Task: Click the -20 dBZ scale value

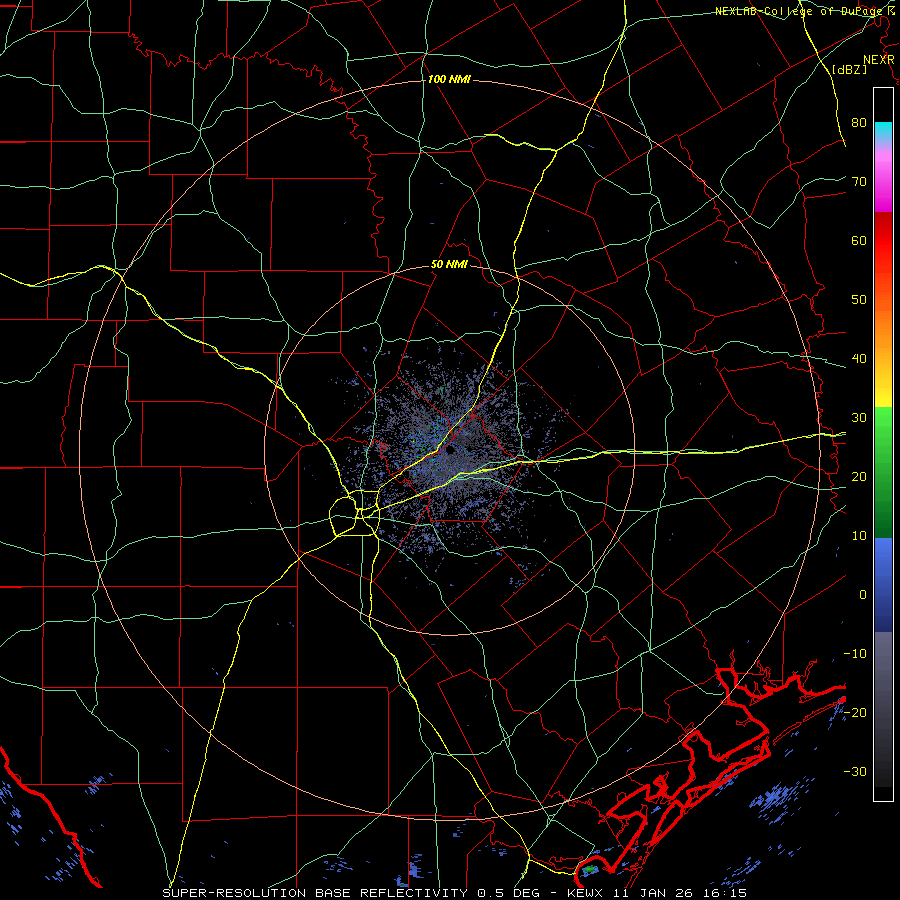Action: click(x=855, y=712)
